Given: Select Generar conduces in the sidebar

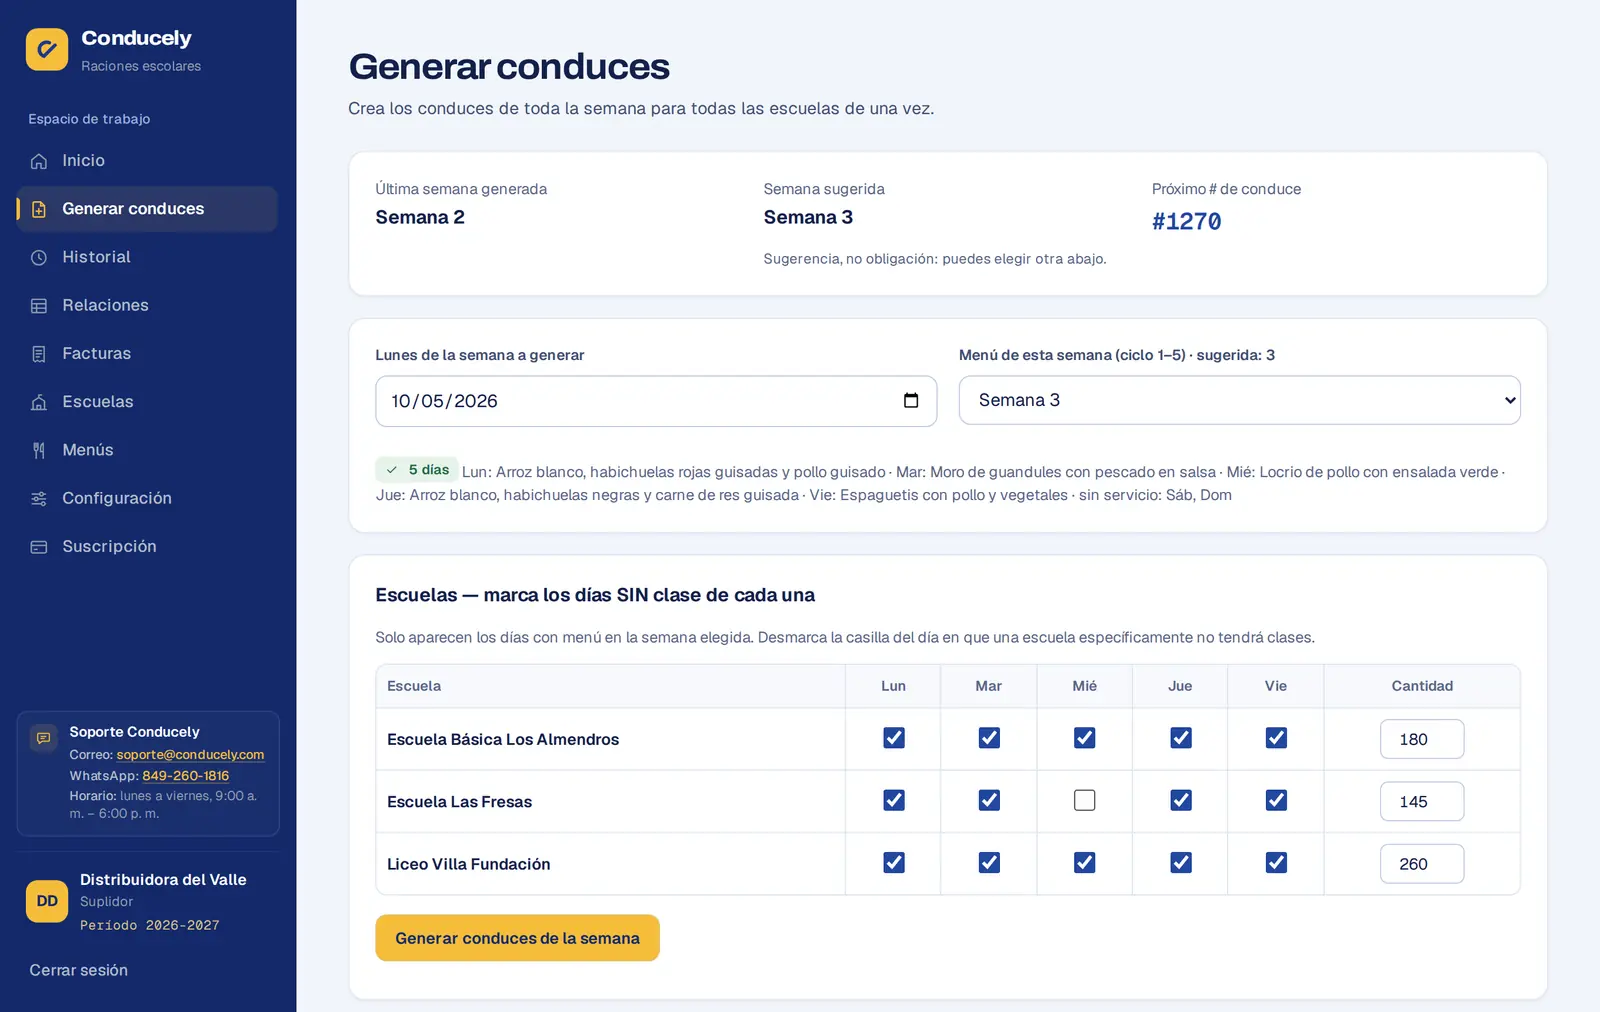Looking at the screenshot, I should pyautogui.click(x=147, y=209).
